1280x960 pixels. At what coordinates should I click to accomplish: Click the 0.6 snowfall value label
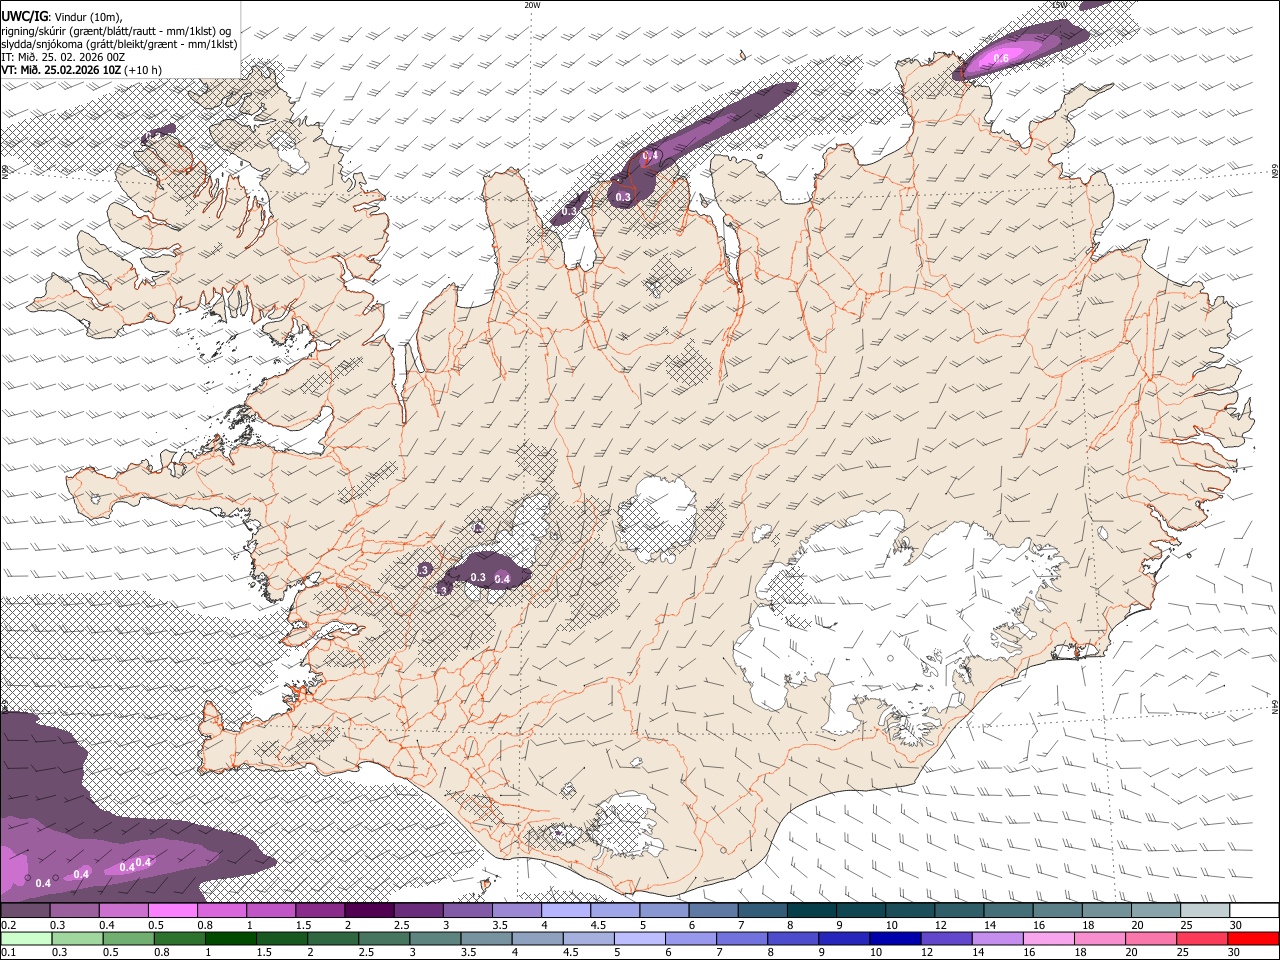click(1001, 60)
